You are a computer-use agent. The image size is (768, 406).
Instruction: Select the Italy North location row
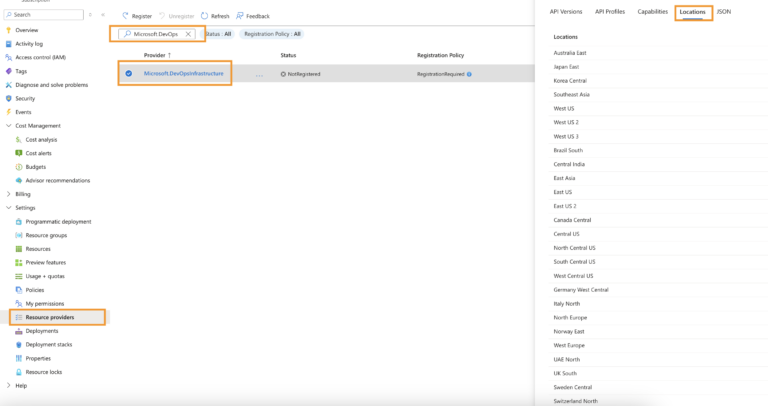(658, 304)
